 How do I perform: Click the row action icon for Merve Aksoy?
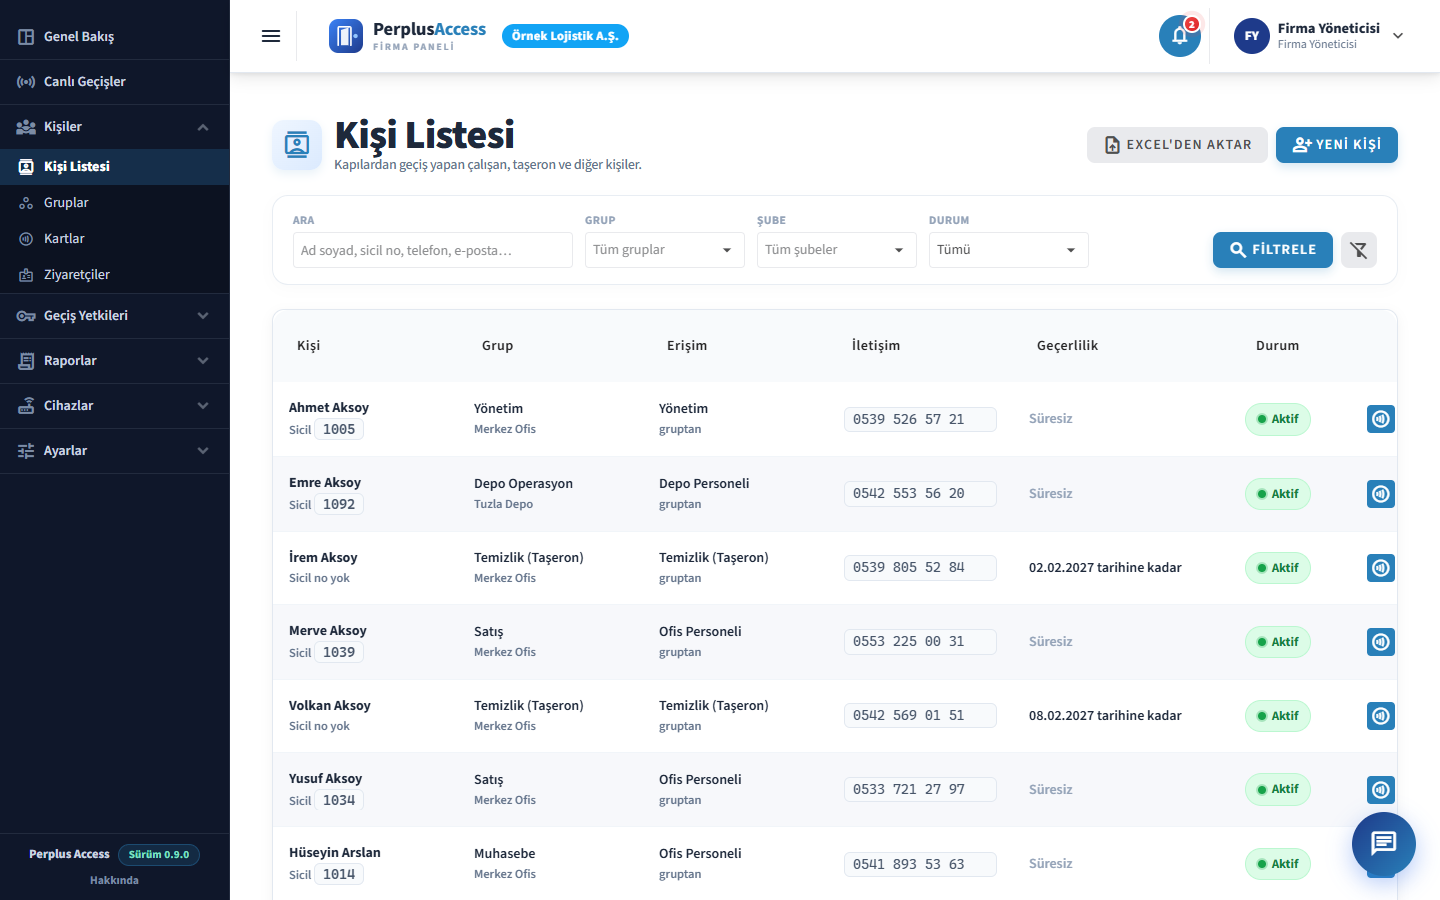pyautogui.click(x=1381, y=642)
